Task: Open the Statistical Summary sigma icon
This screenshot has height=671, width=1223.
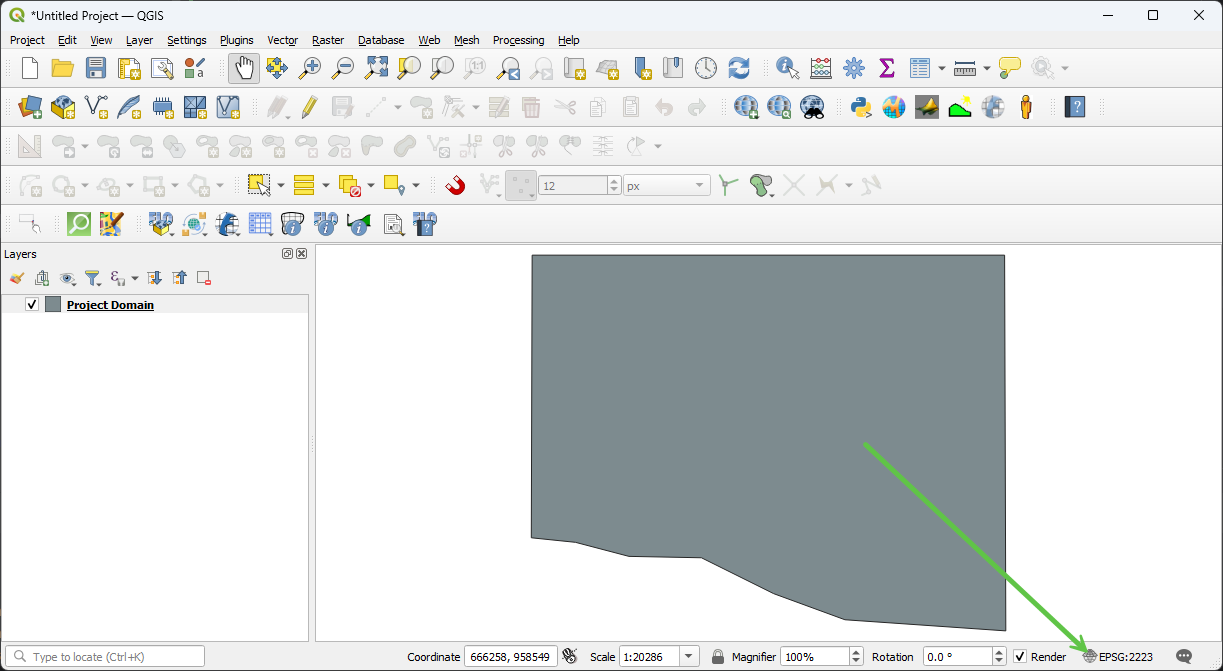Action: click(886, 68)
